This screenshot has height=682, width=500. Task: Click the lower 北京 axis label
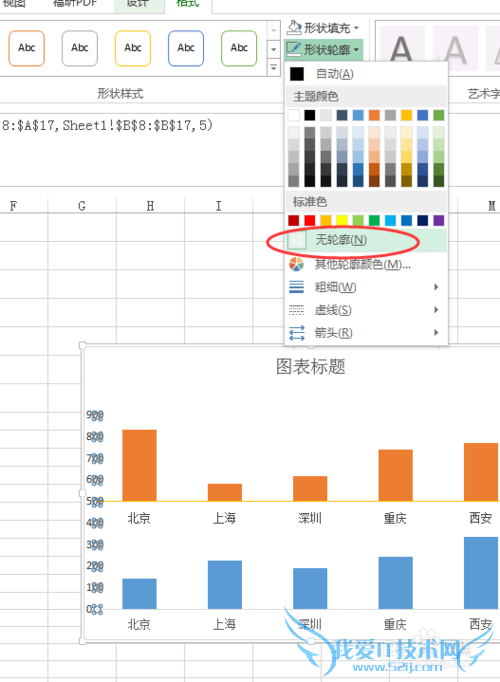(x=139, y=625)
